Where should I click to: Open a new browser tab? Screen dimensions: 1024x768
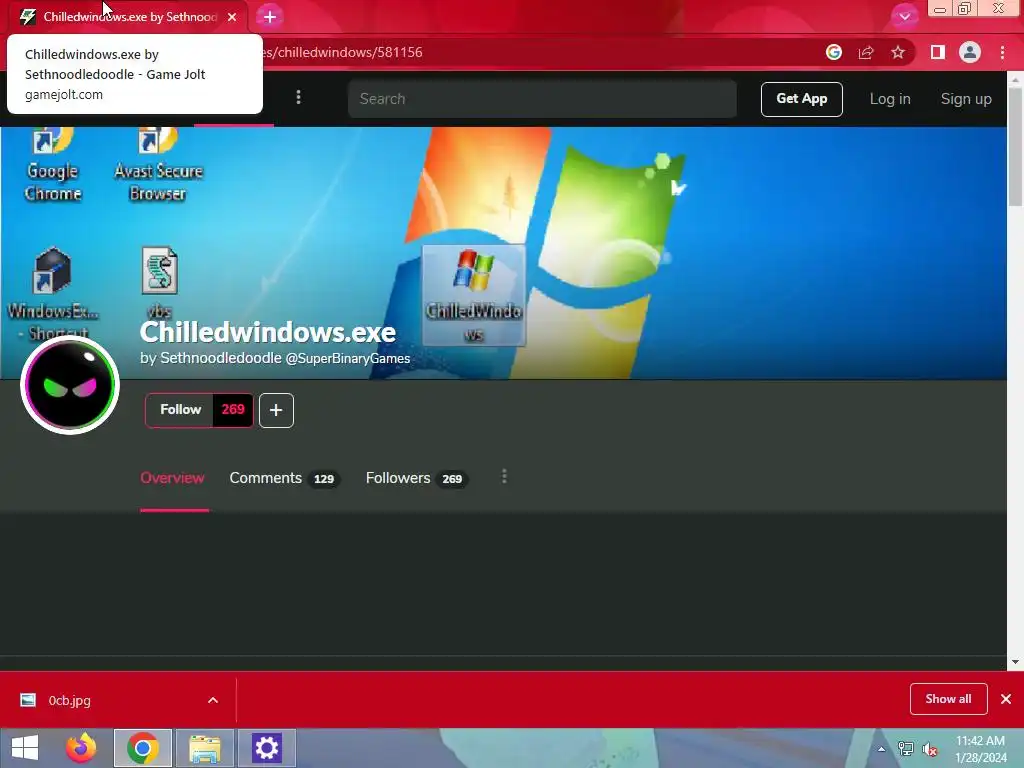point(270,17)
